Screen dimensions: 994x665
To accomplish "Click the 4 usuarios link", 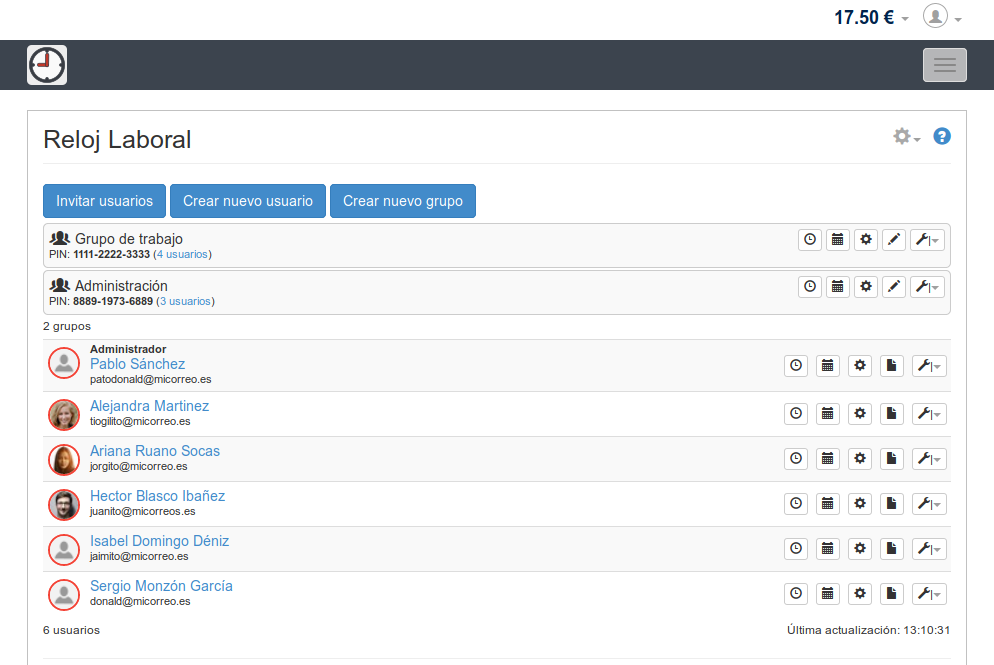I will (x=182, y=254).
